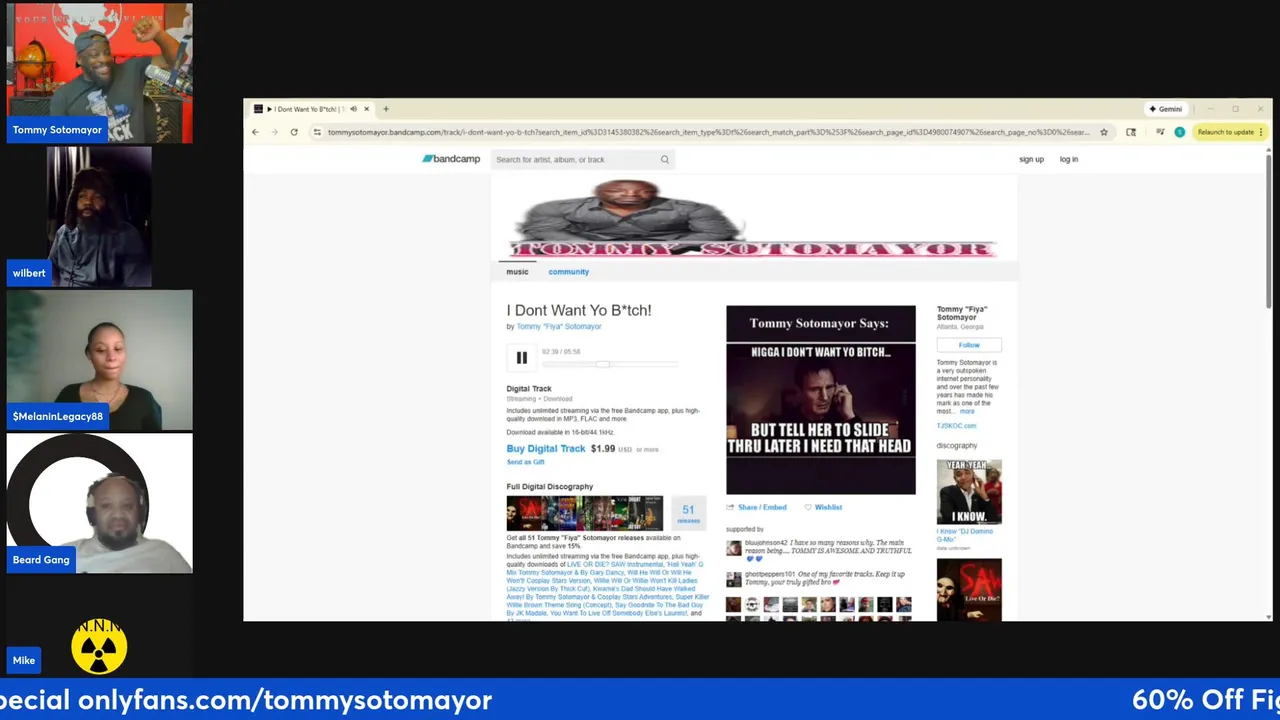Open the Chrome profile avatar
This screenshot has width=1280, height=720.
pos(1180,132)
